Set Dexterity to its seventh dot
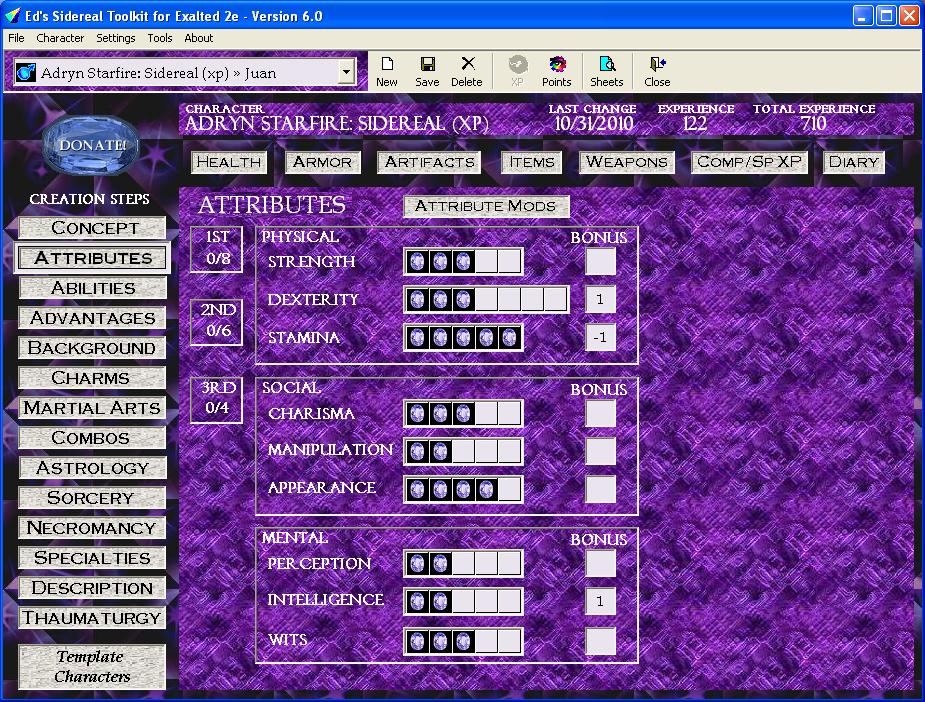Viewport: 925px width, 702px height. [555, 300]
